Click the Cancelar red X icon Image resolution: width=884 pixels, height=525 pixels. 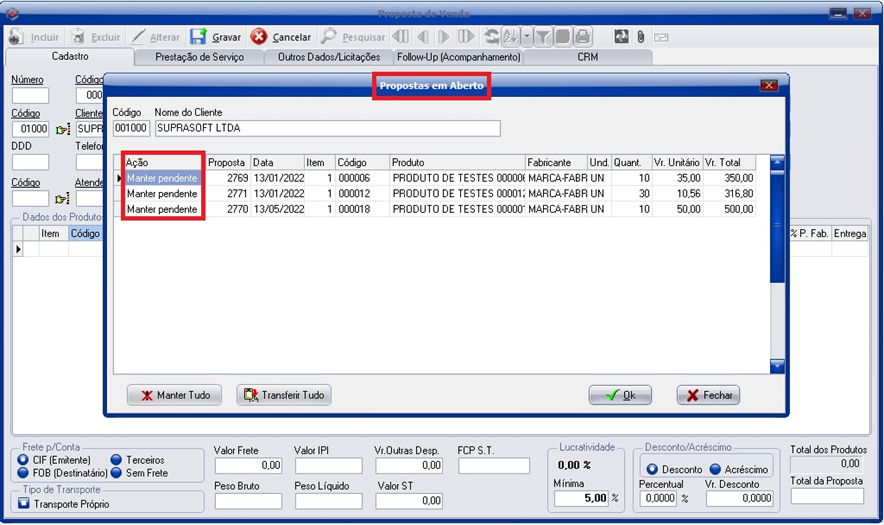259,37
